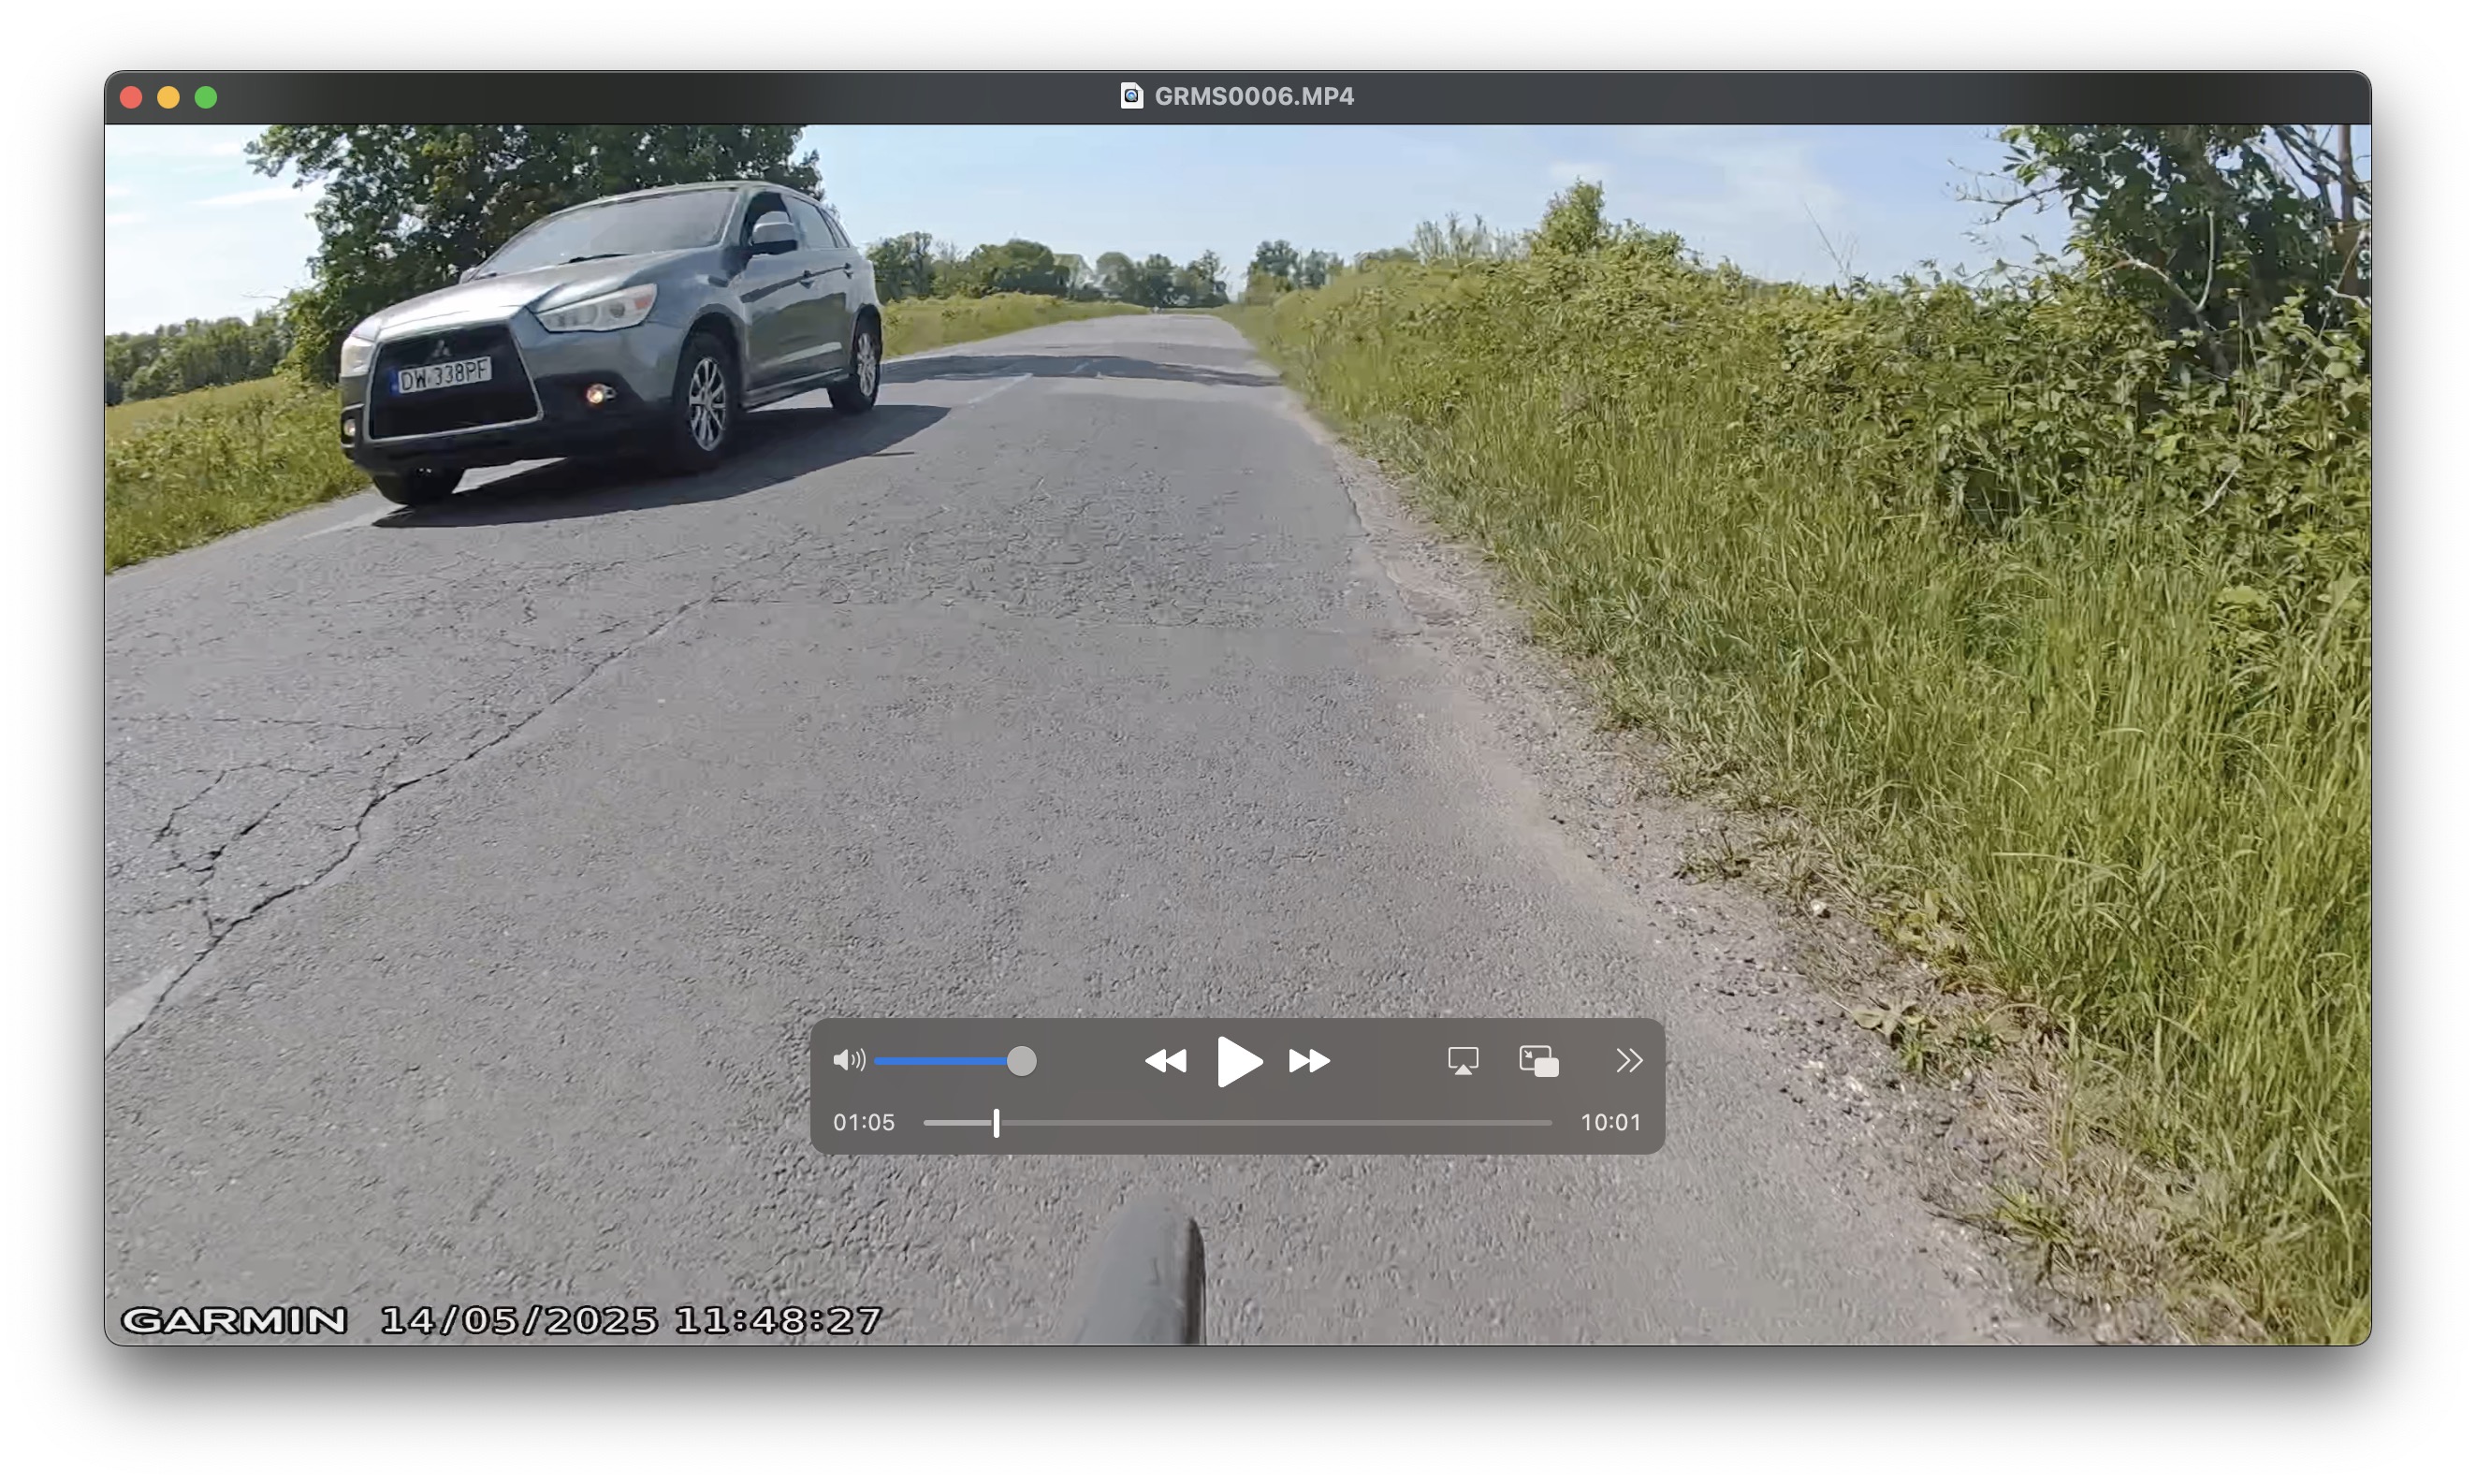
Task: Enable picture-in-picture mode
Action: point(1539,1061)
